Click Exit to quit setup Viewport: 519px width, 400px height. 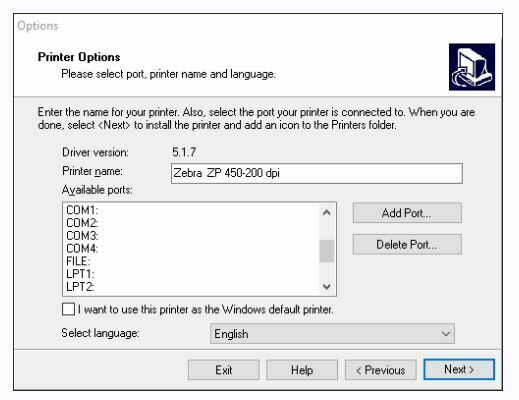click(223, 370)
